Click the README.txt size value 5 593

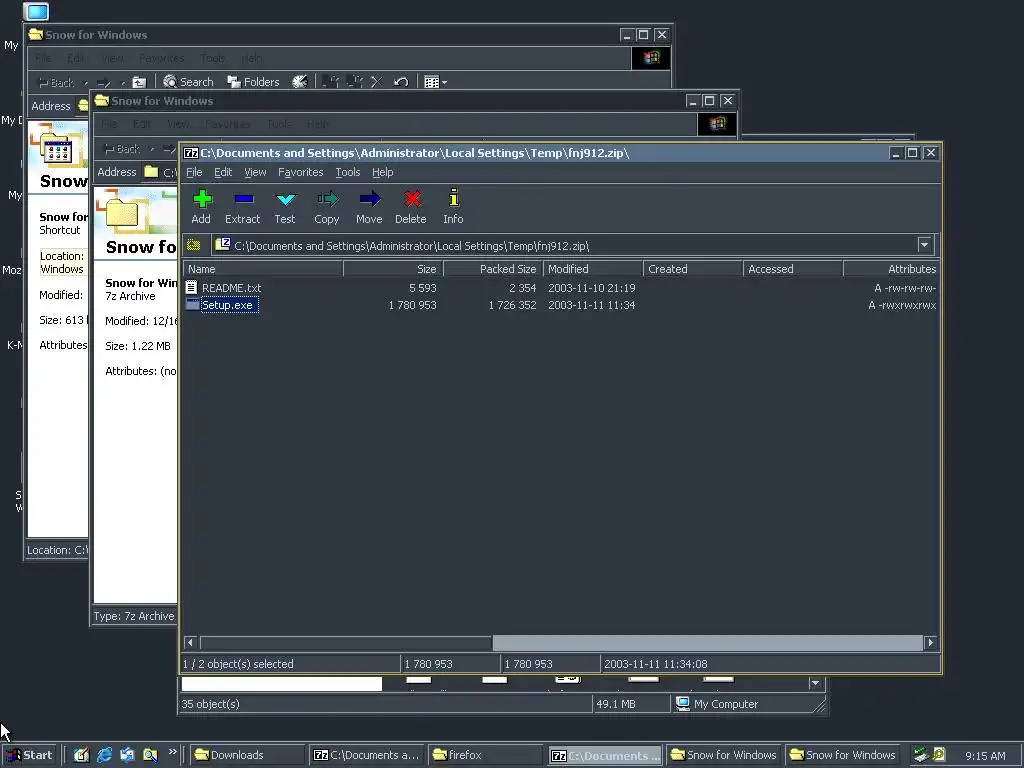coord(423,288)
